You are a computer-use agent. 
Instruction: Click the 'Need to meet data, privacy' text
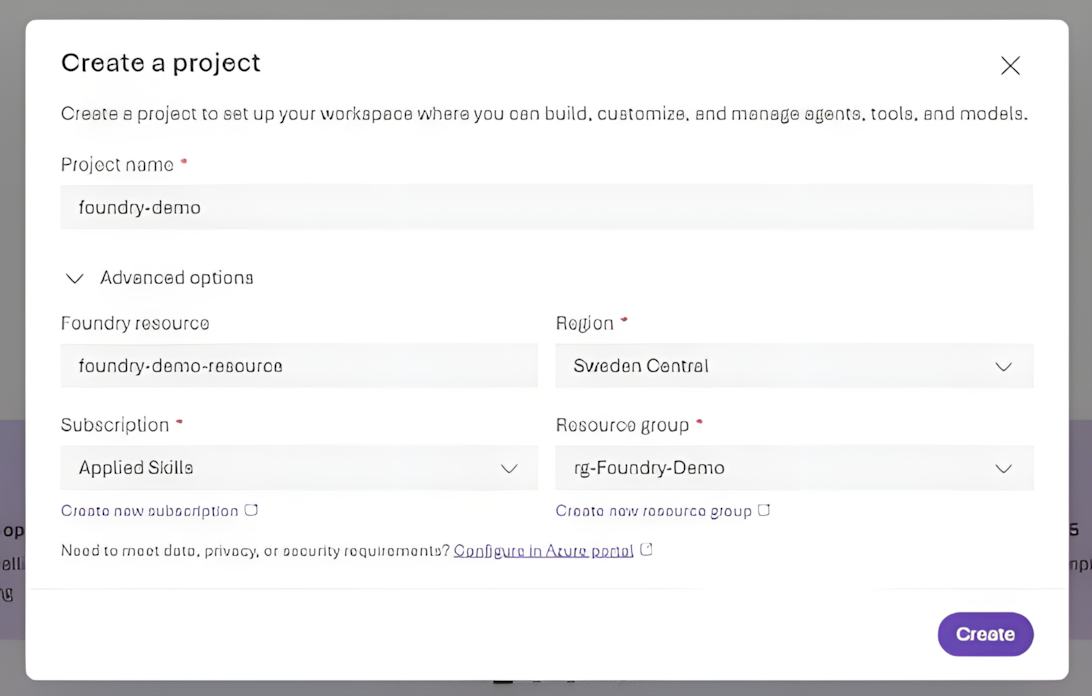(x=255, y=550)
